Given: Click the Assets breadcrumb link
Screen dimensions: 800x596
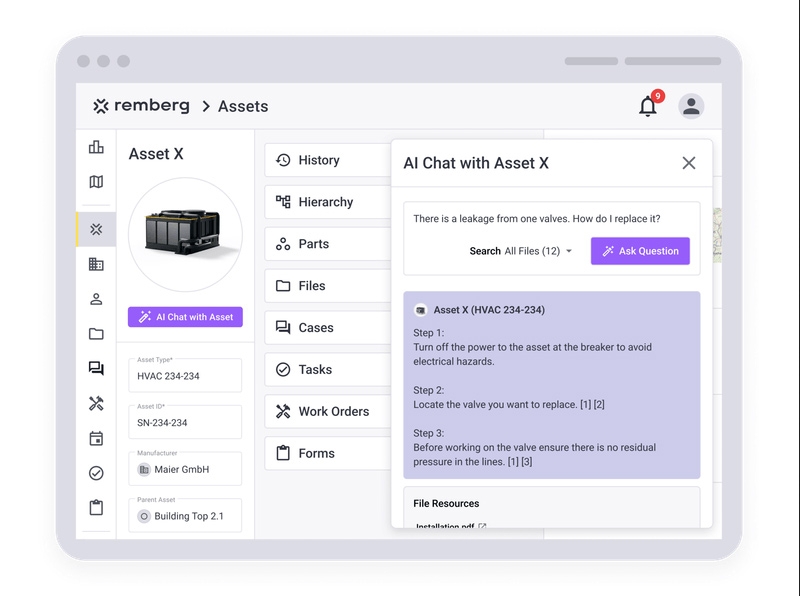Looking at the screenshot, I should pos(243,106).
